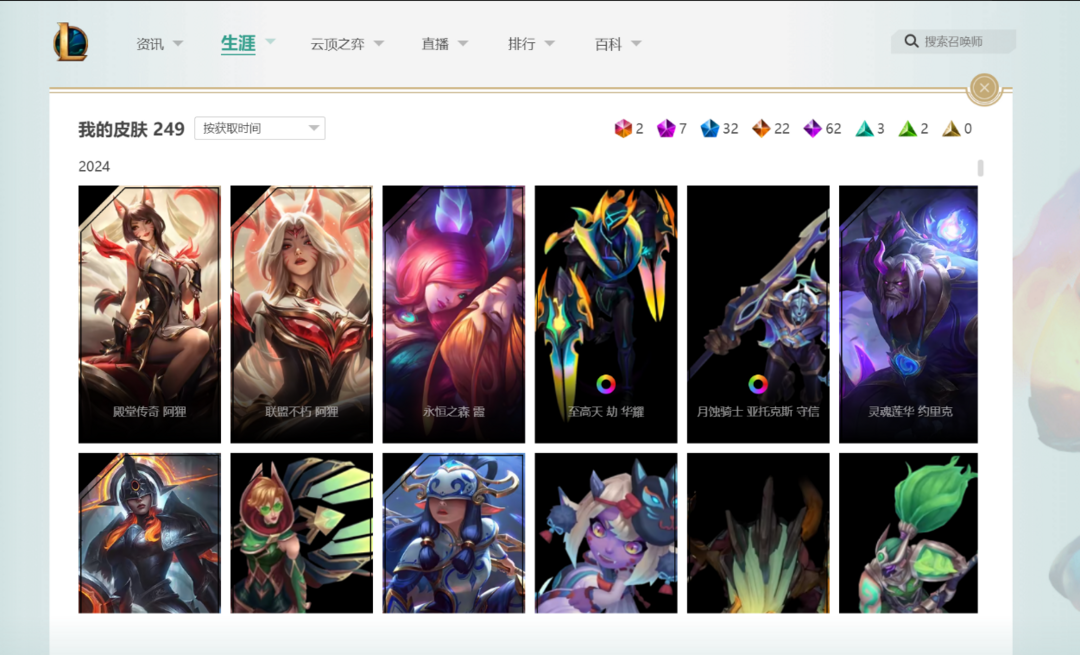
Task: Open the 资讯 navigation tab
Action: click(149, 44)
